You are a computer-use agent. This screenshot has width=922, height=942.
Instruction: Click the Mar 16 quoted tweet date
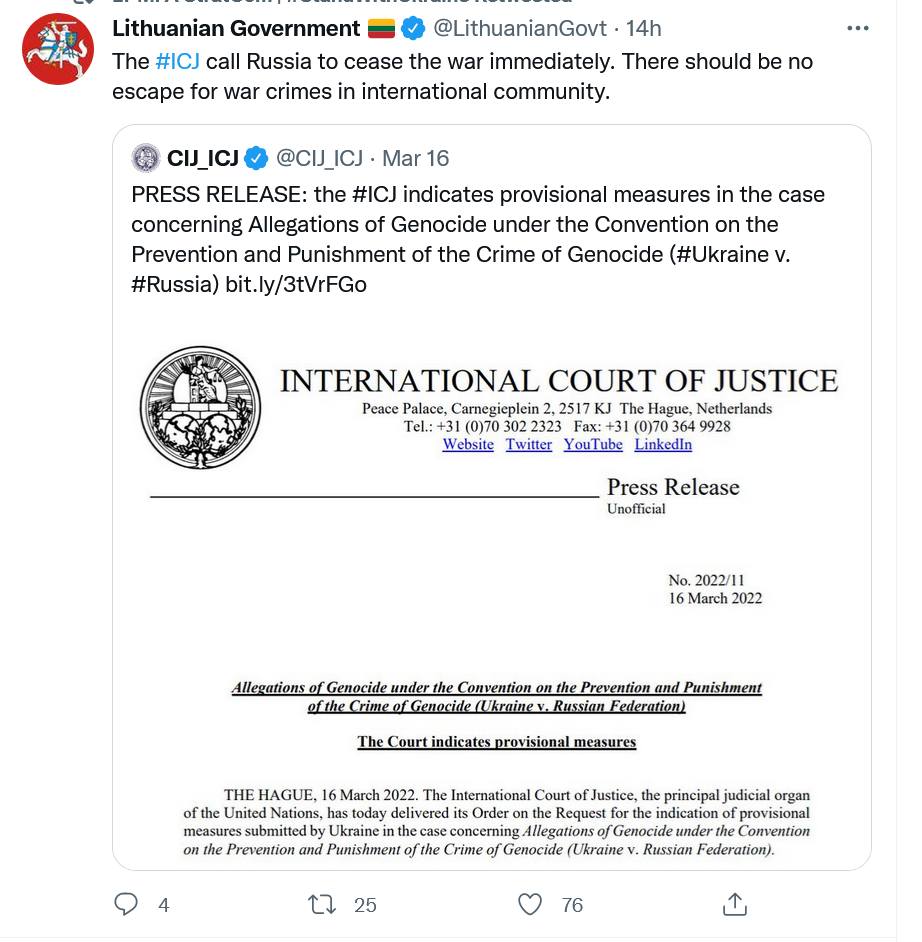[x=415, y=158]
